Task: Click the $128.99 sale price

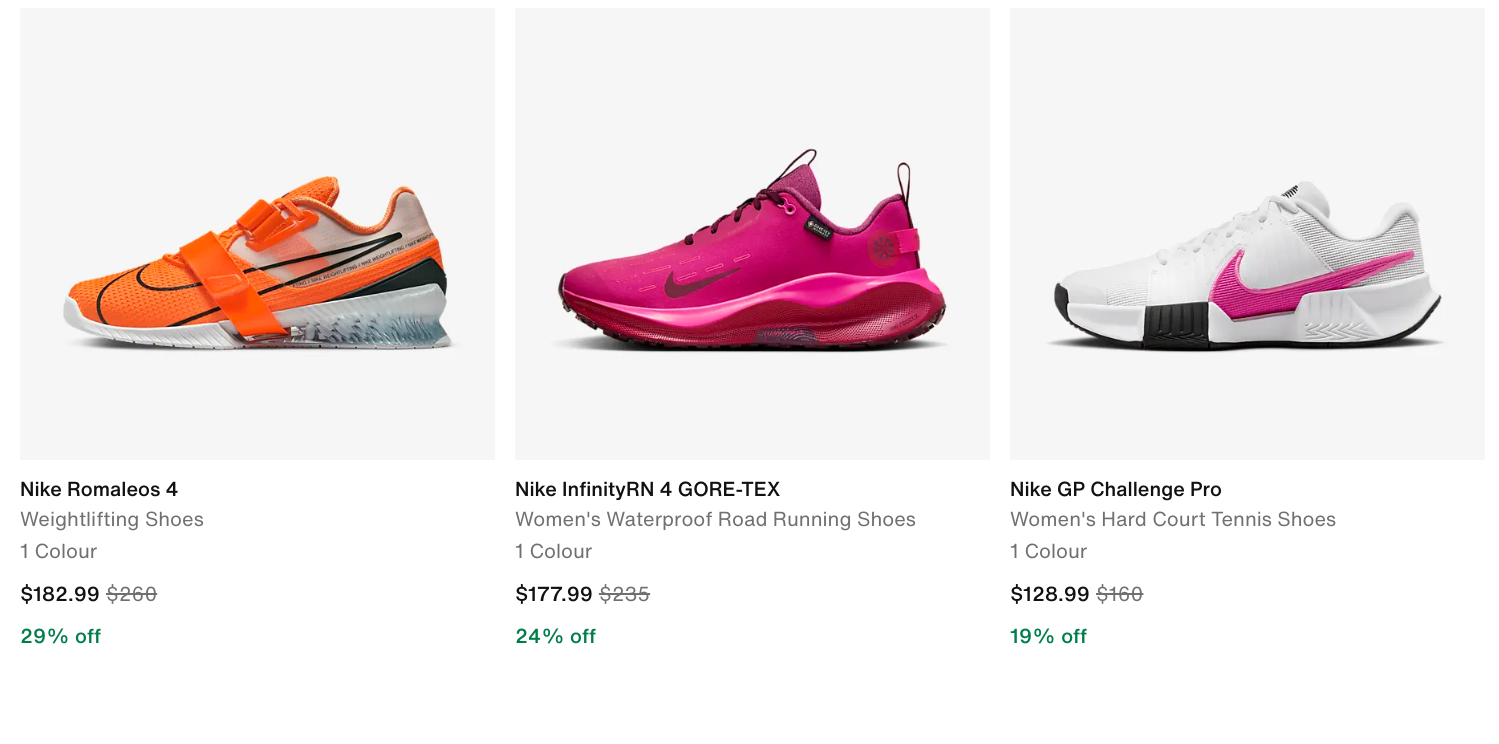Action: [x=1049, y=594]
